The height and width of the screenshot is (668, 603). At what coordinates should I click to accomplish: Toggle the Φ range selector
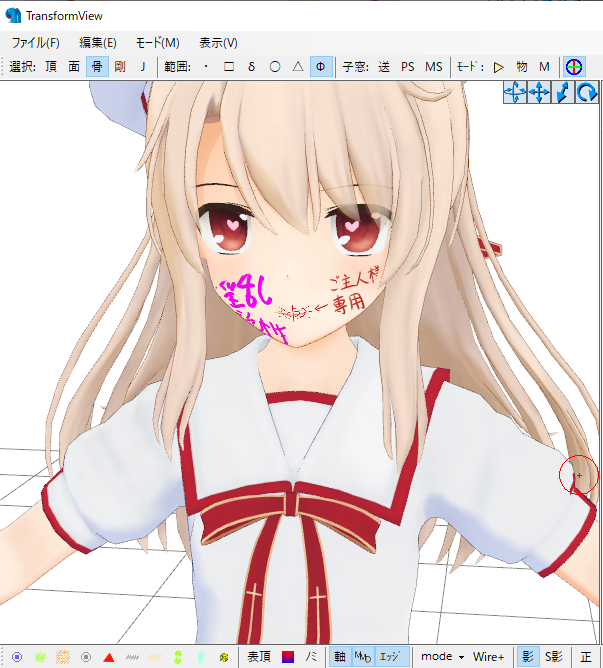point(321,67)
